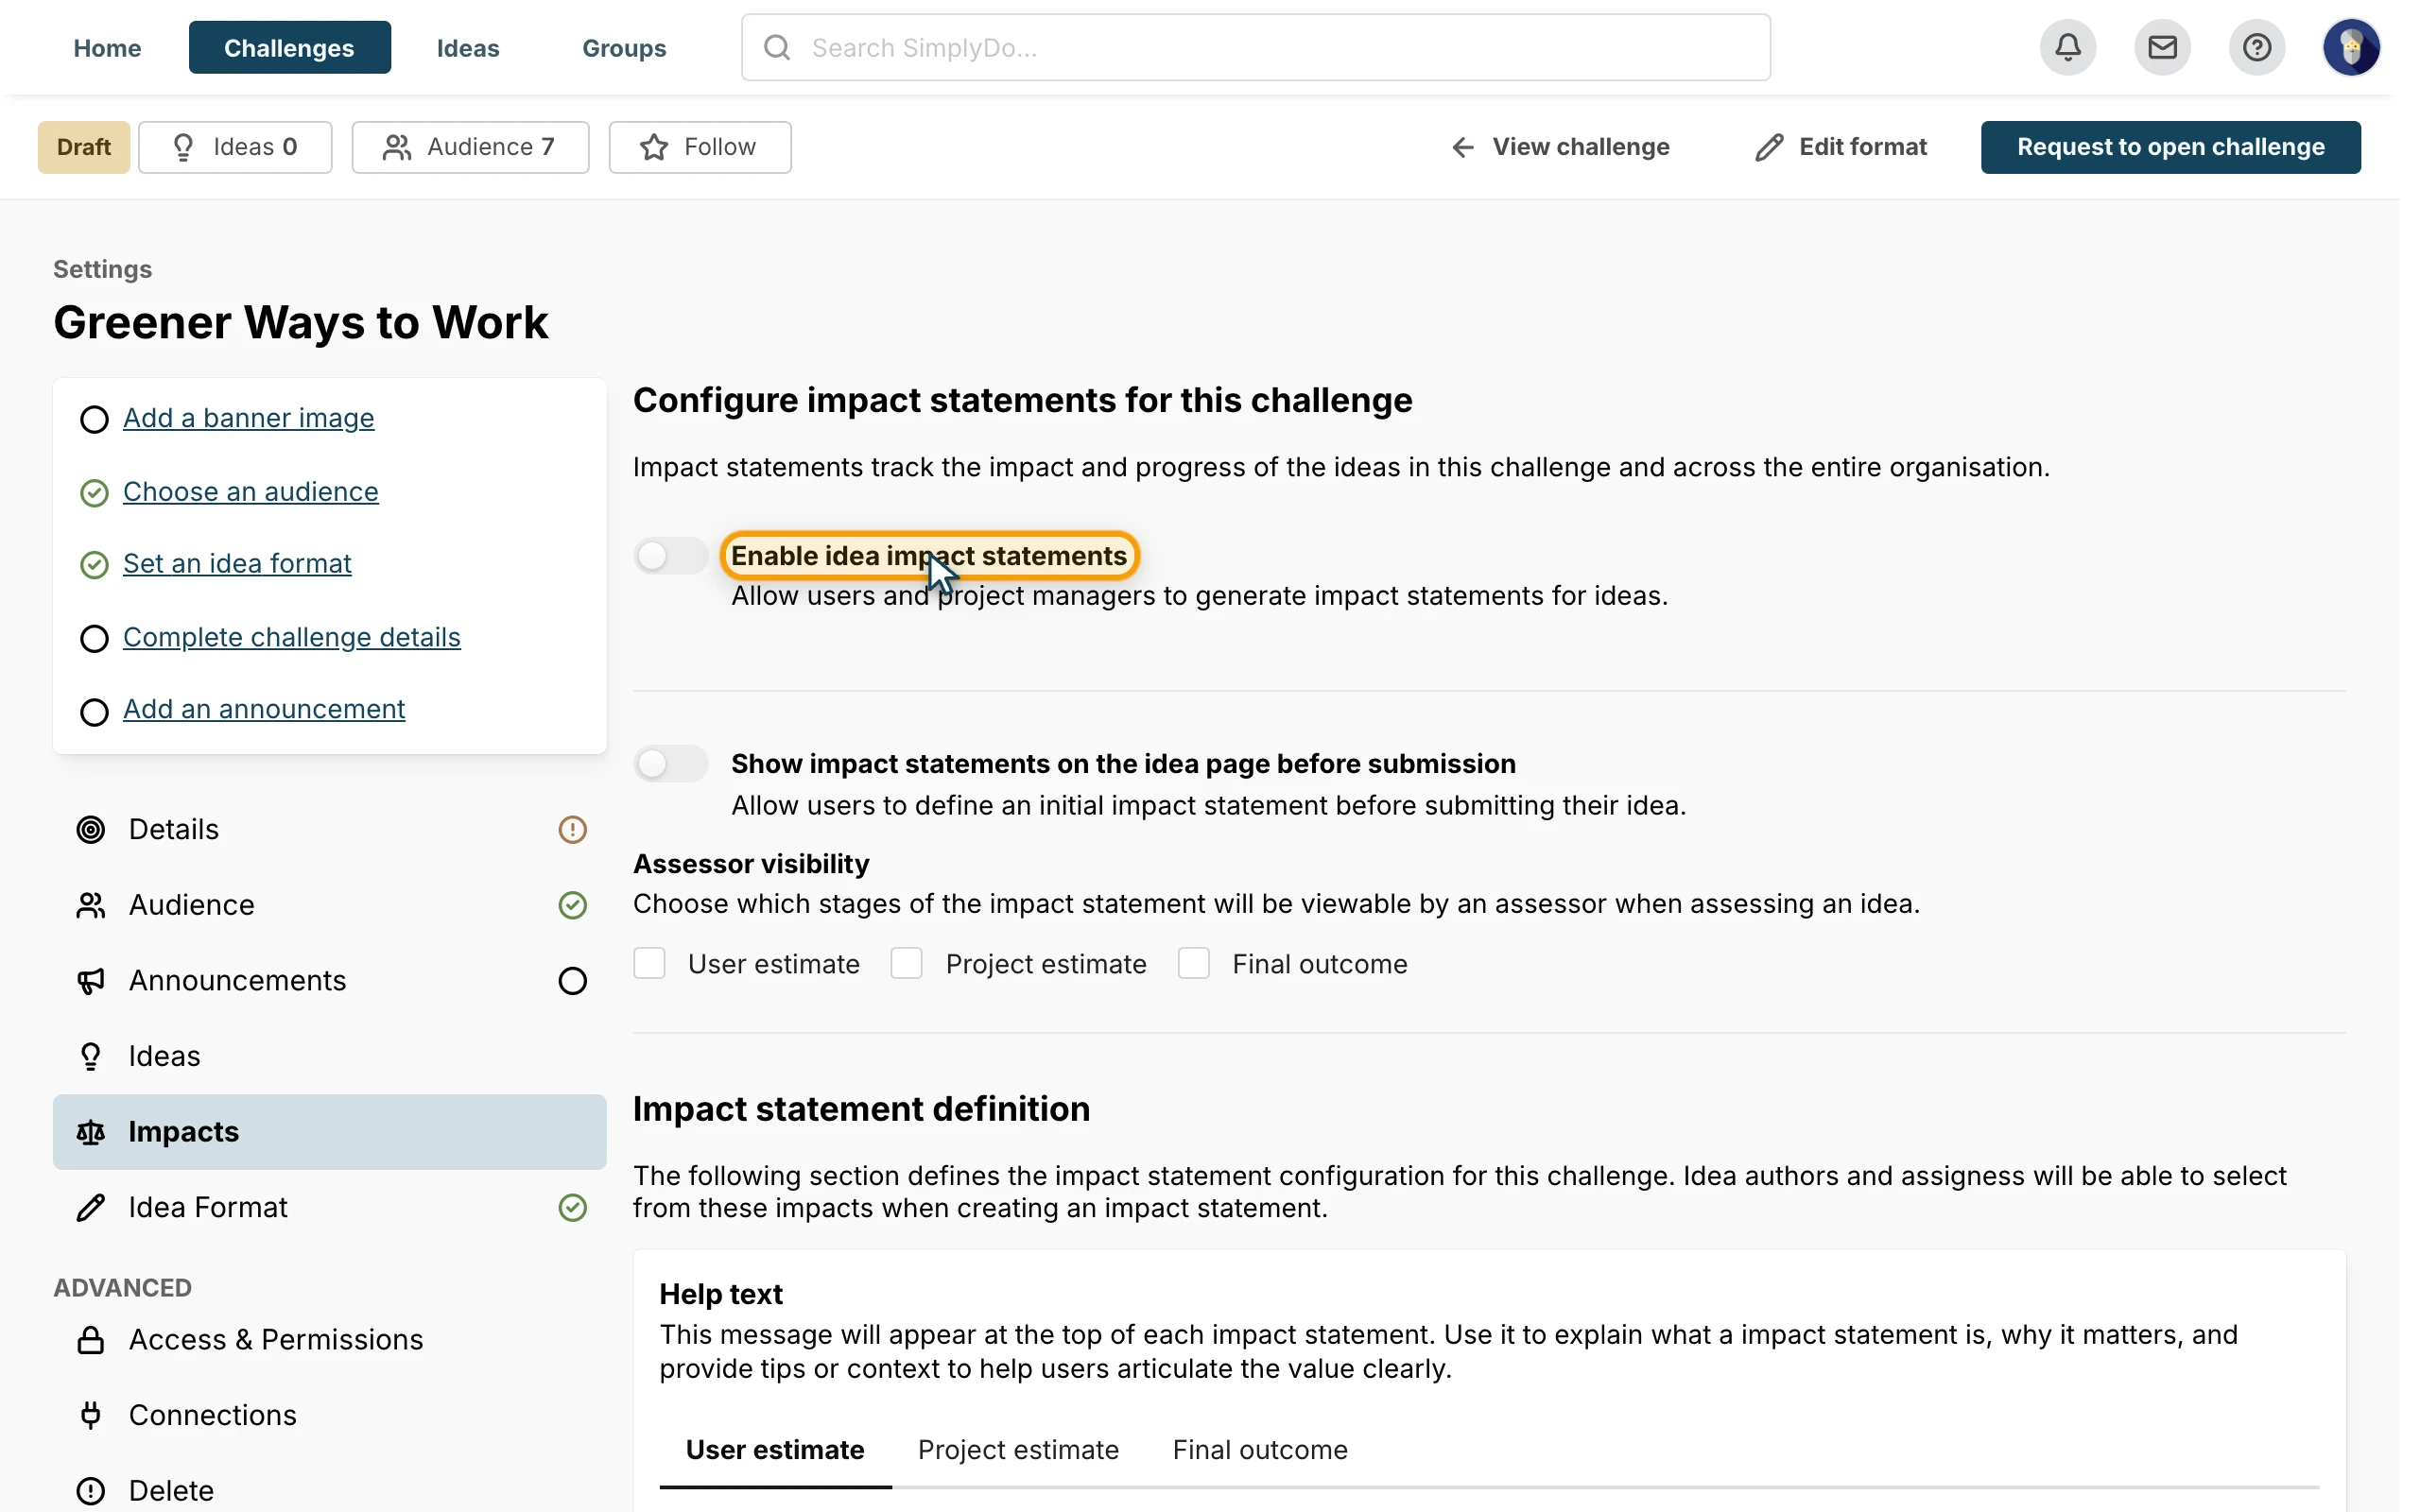Switch to the Project estimate tab
2420x1512 pixels.
1018,1450
